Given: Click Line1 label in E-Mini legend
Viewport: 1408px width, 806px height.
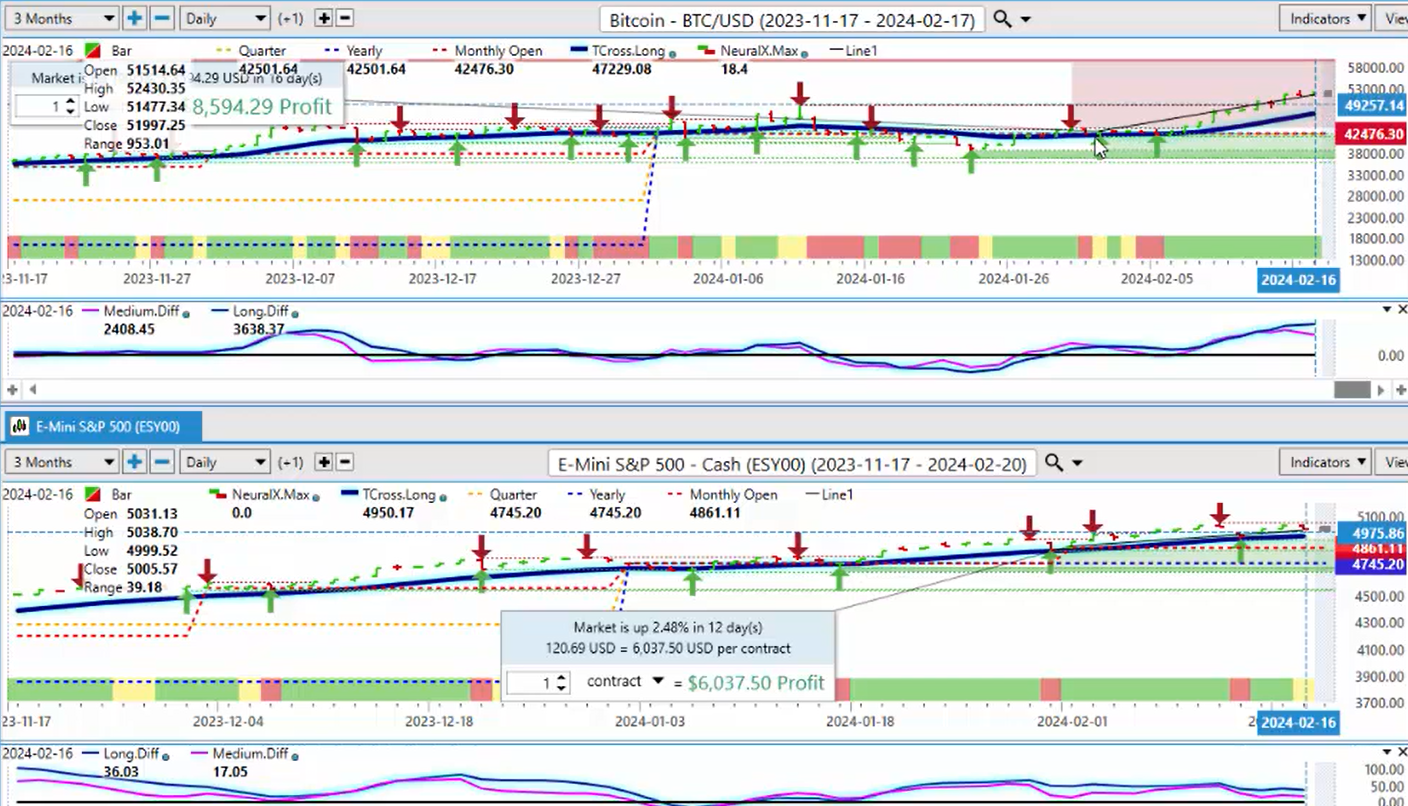Looking at the screenshot, I should click(x=836, y=494).
